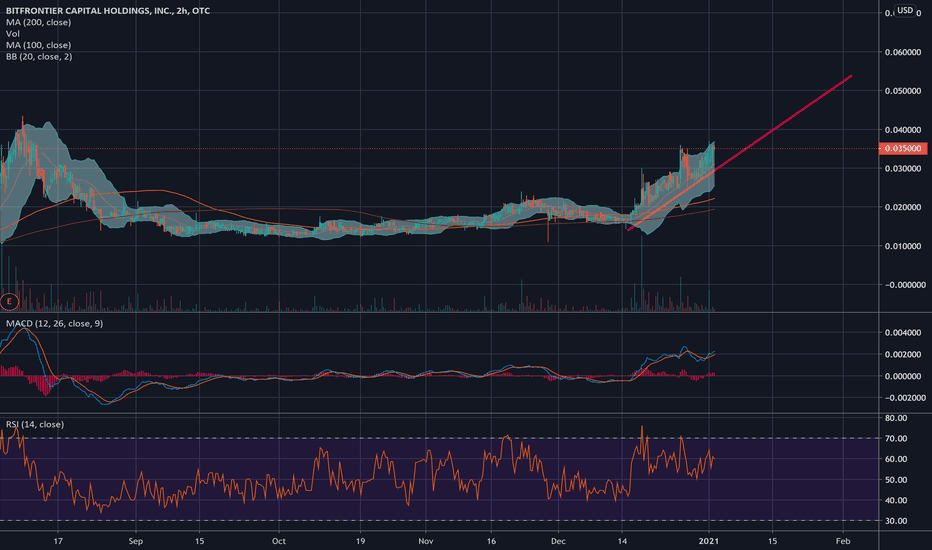The height and width of the screenshot is (550, 932).
Task: Click the RSI 30.00 scale label
Action: click(x=896, y=521)
